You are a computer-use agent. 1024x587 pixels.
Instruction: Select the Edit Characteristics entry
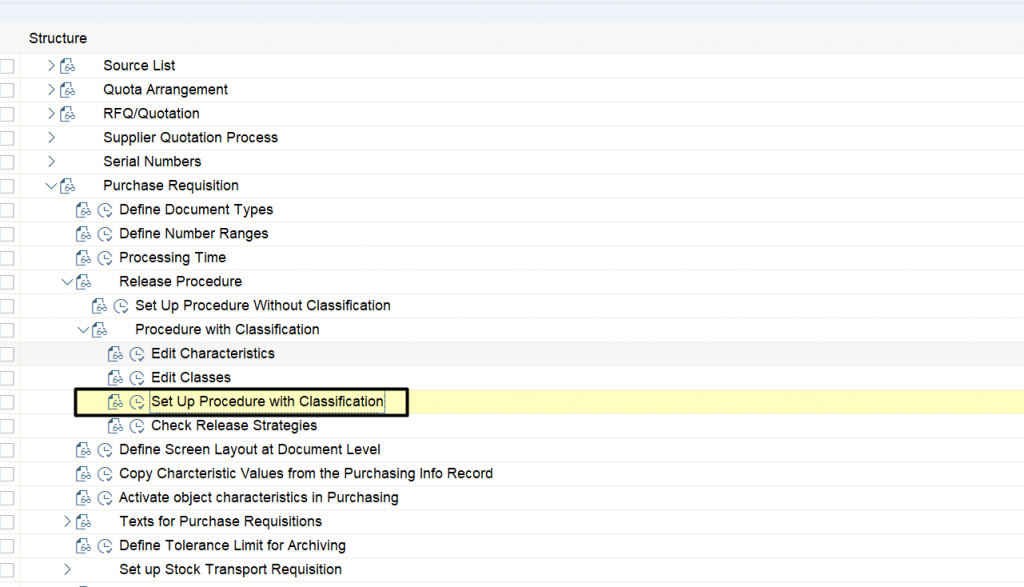[x=213, y=353]
